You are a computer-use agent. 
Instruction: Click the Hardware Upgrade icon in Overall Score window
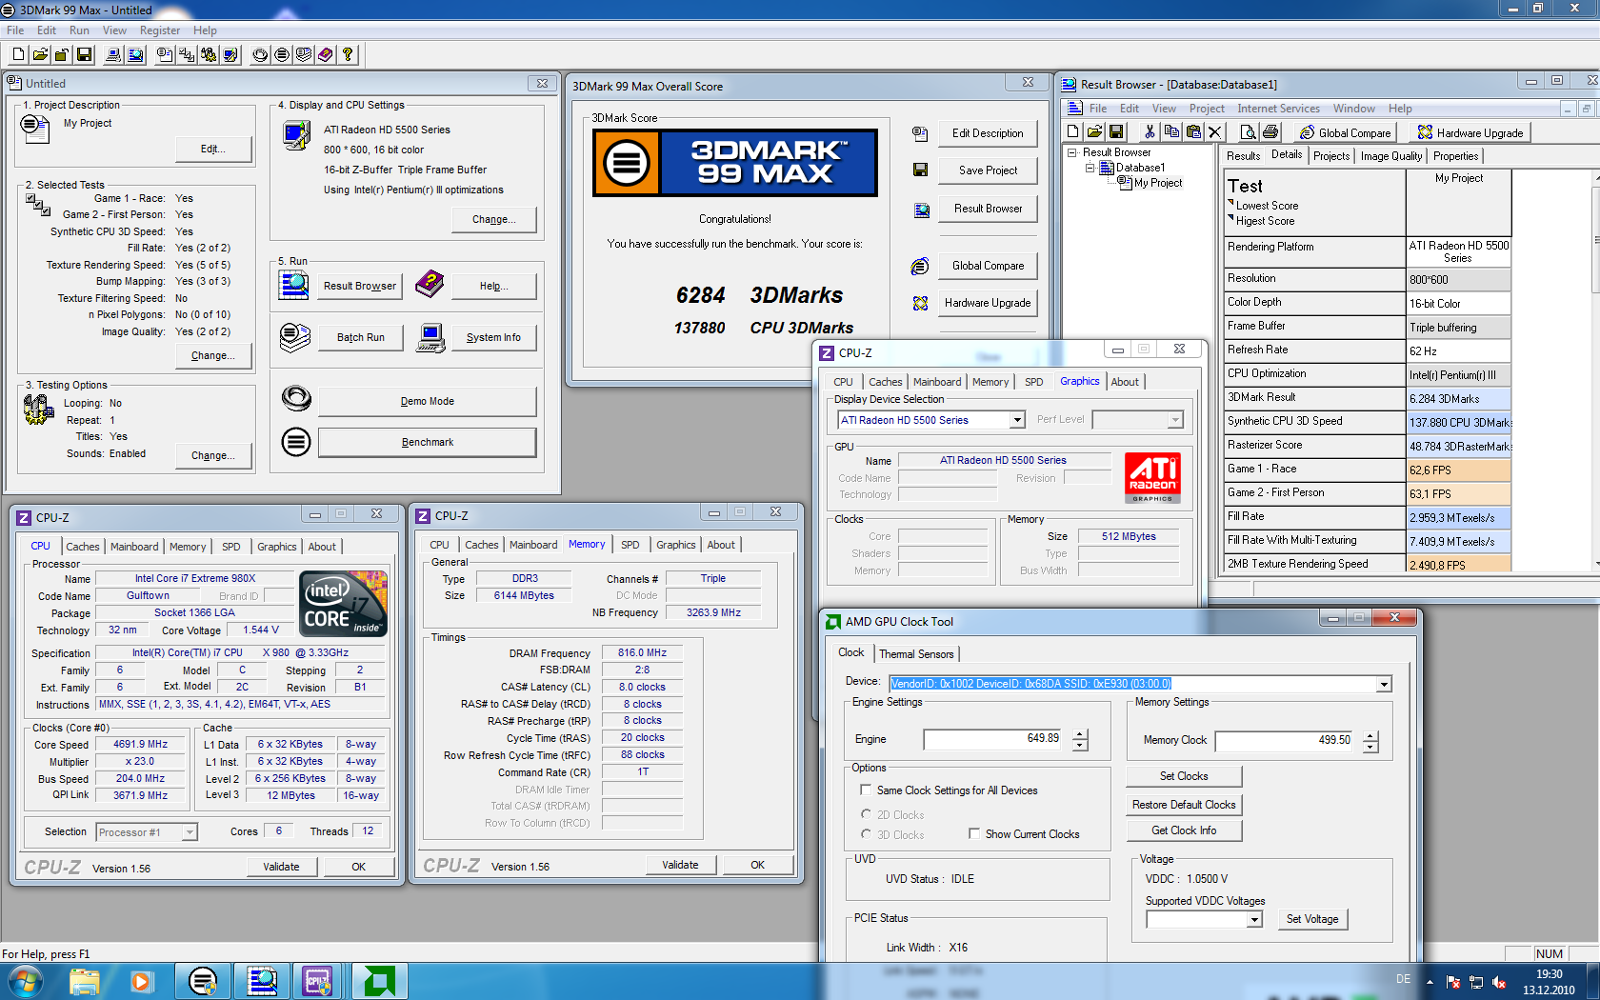(920, 303)
